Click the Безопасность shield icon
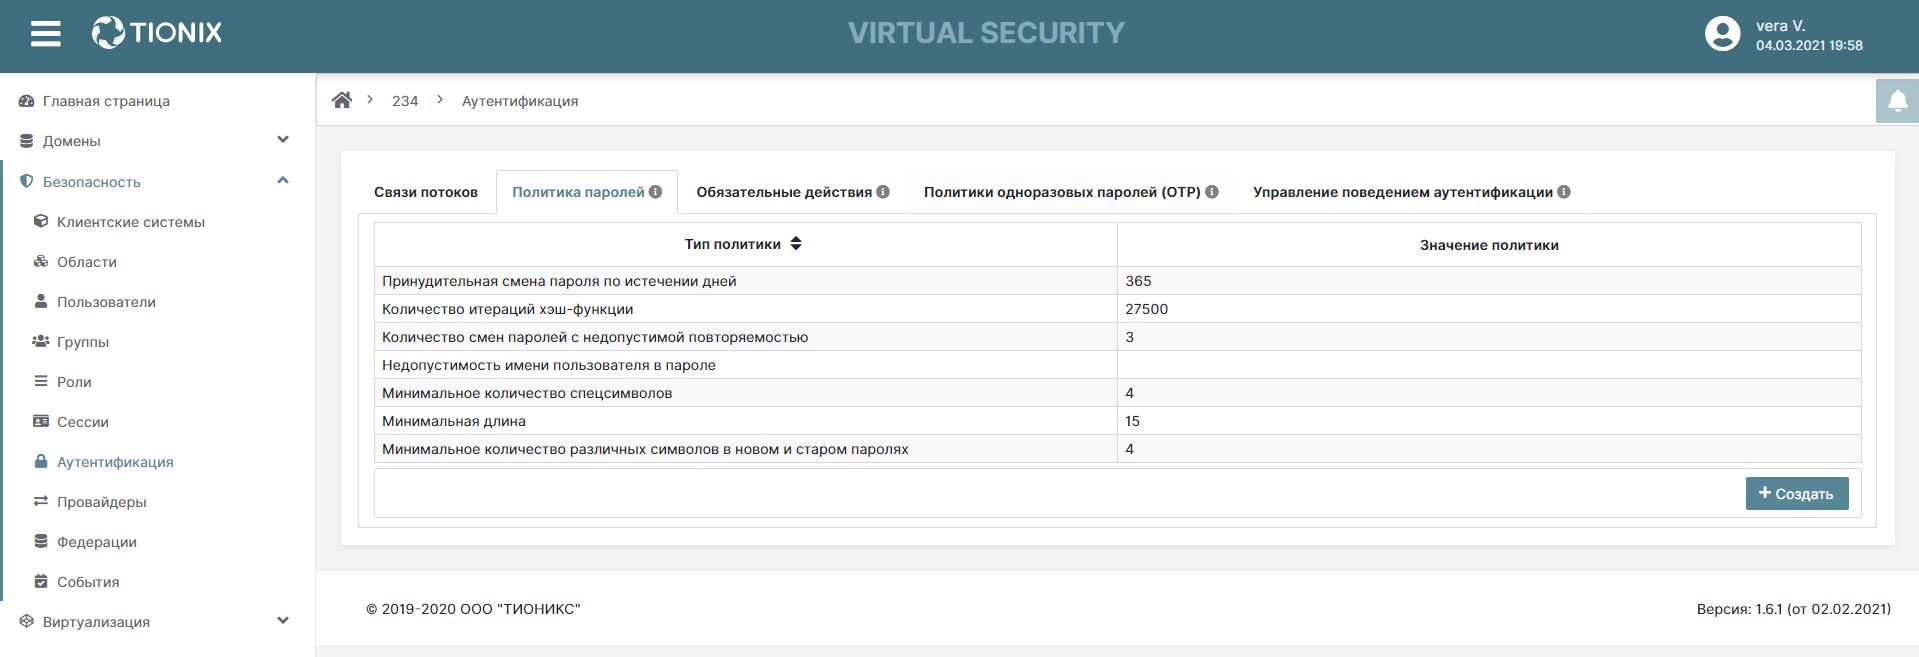1919x657 pixels. tap(27, 182)
